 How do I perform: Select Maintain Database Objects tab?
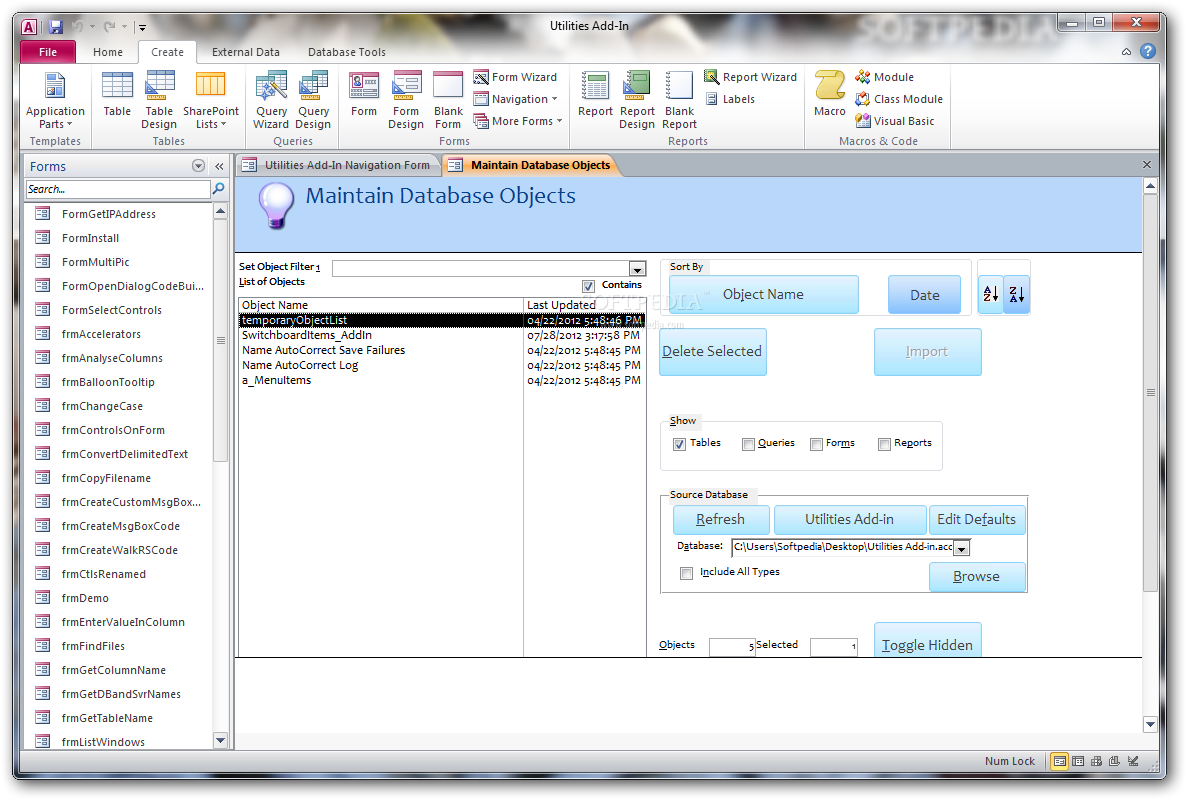(x=530, y=165)
